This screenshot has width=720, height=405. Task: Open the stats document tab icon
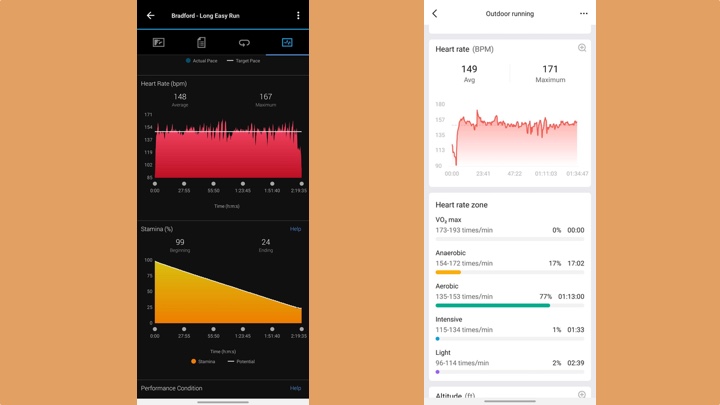pyautogui.click(x=201, y=43)
